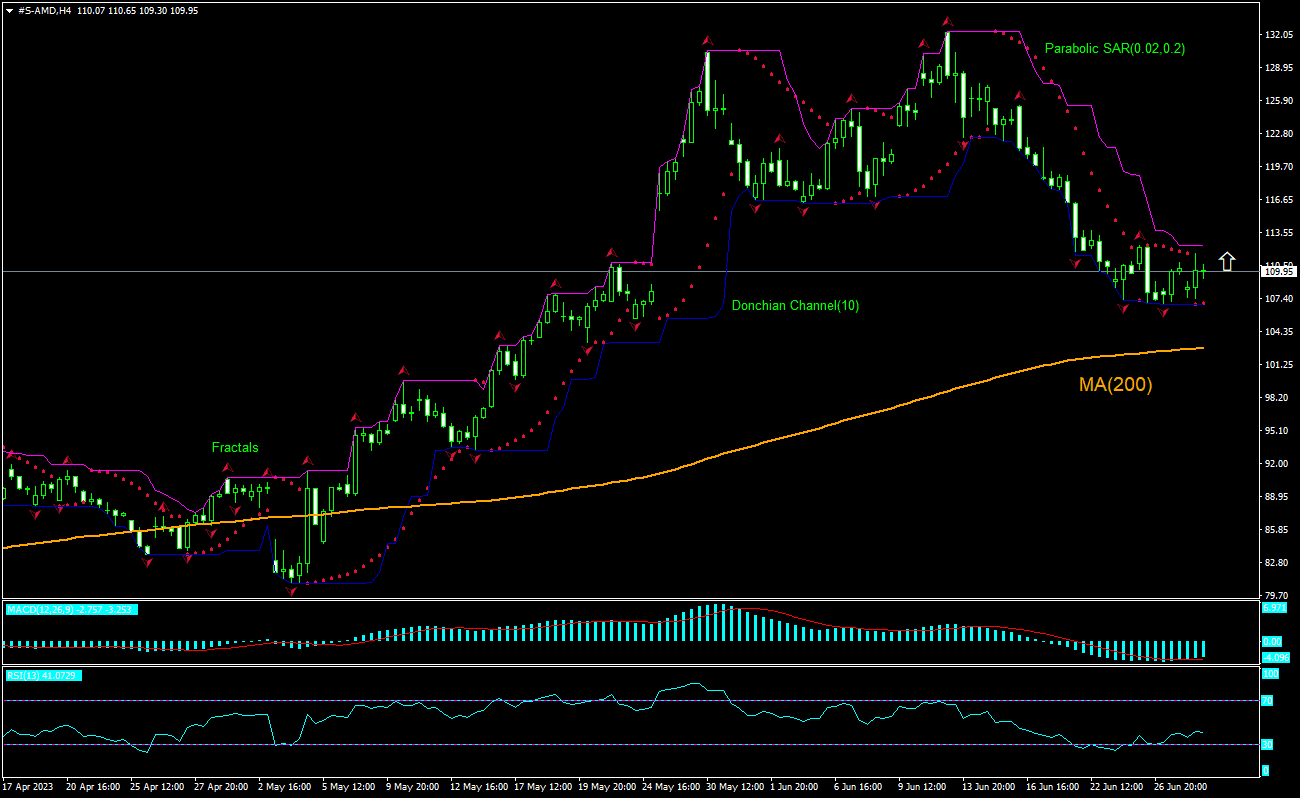The image size is (1300, 798).
Task: Click the down fractal marker below recent candles
Action: (x=1163, y=312)
